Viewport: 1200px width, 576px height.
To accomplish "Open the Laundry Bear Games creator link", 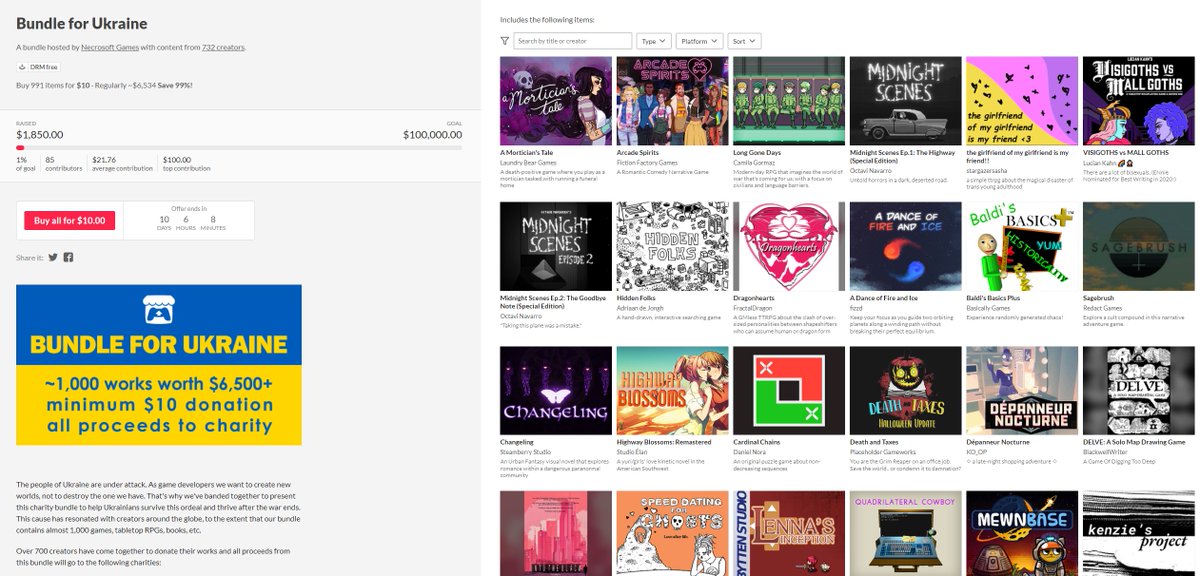I will click(x=530, y=163).
